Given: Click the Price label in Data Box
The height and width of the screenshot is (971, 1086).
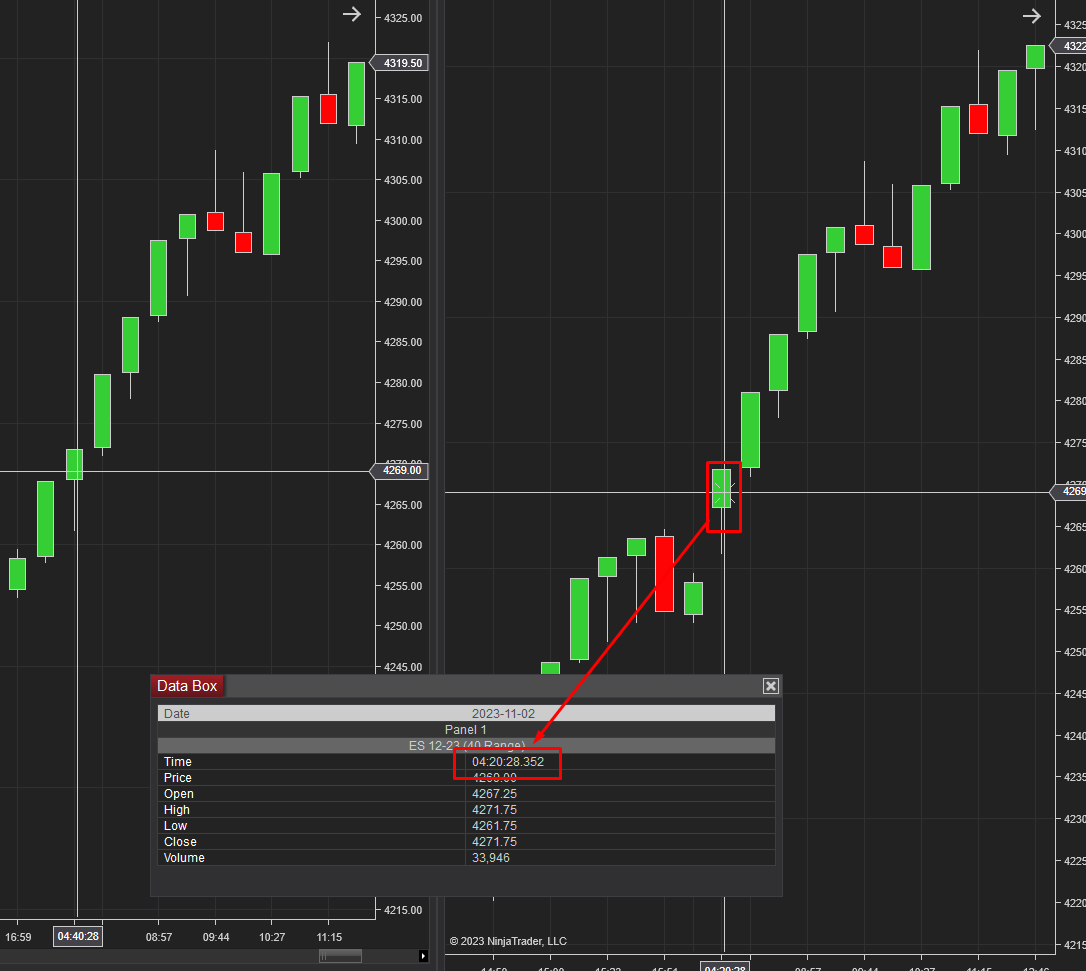Looking at the screenshot, I should (x=177, y=778).
